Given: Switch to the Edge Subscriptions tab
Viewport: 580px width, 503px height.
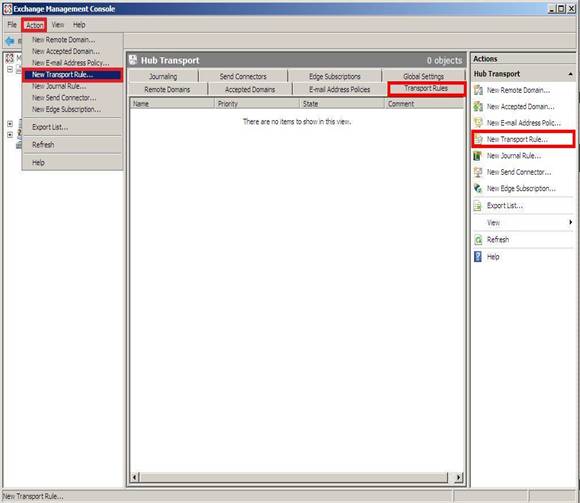Looking at the screenshot, I should (x=335, y=77).
